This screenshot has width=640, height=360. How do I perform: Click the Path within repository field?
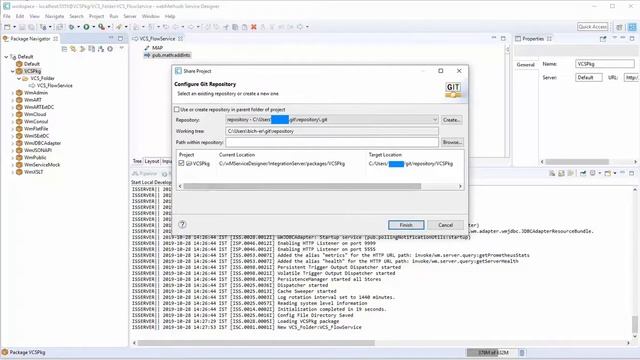pyautogui.click(x=332, y=142)
